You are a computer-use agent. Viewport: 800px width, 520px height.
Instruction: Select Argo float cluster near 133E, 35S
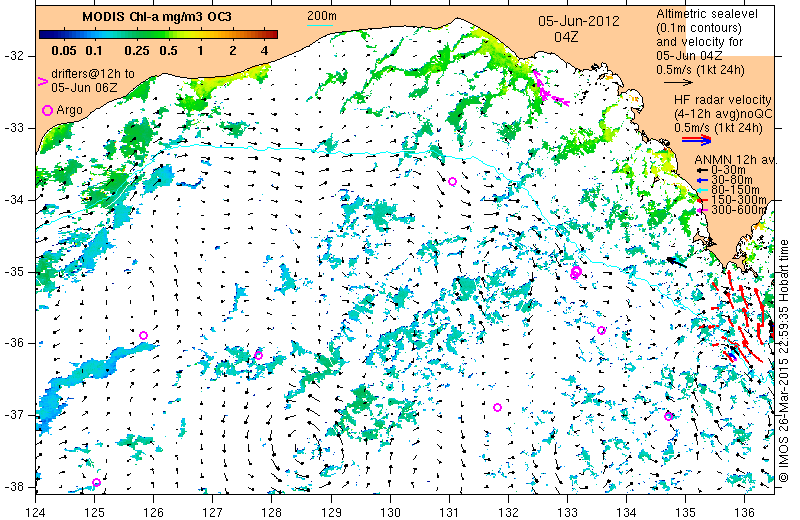576,273
